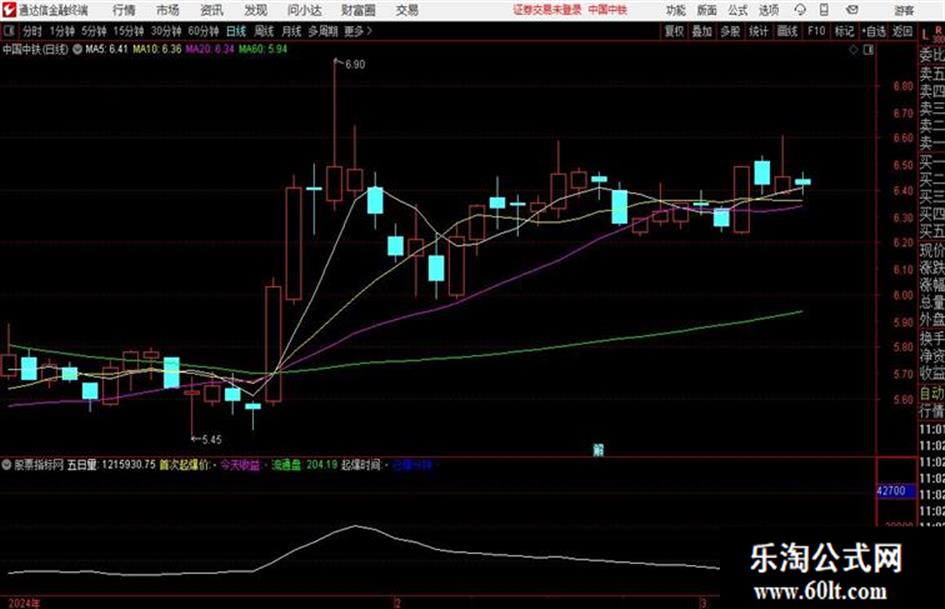This screenshot has width=945, height=609.
Task: Switch to 30分钟 period tab
Action: [166, 31]
